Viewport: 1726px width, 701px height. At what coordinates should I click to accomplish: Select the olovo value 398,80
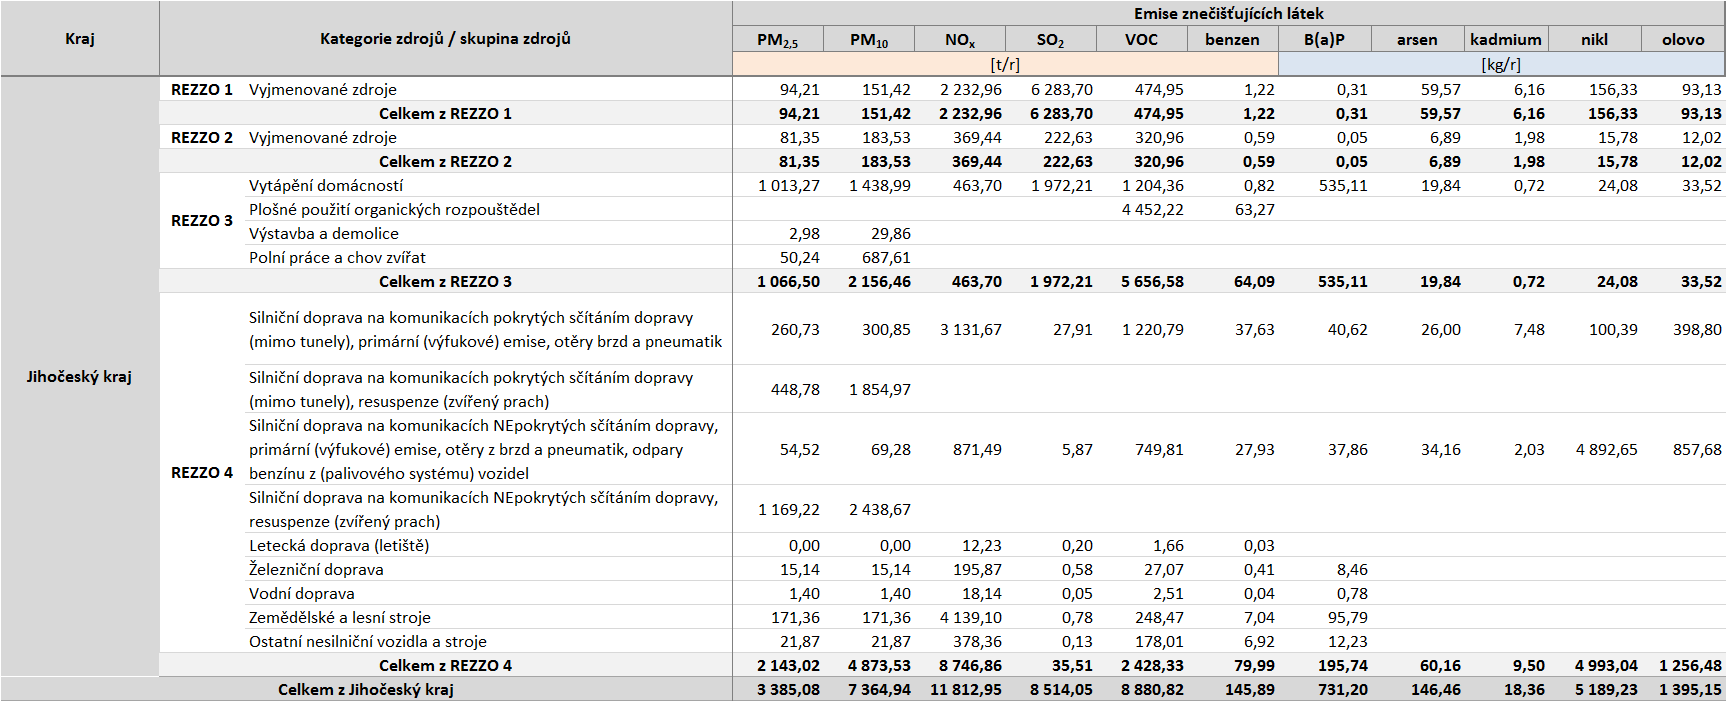[x=1698, y=330]
